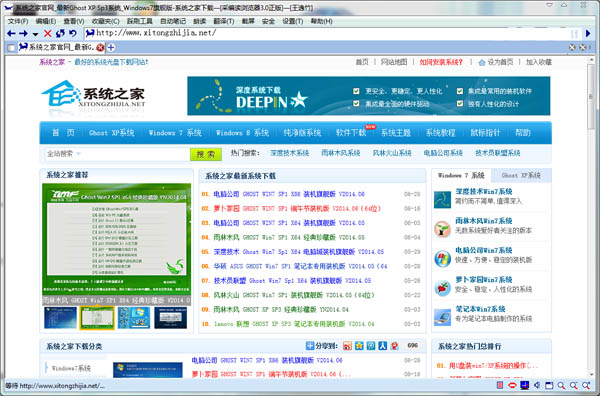Click the green 搜索 button
Image resolution: width=600 pixels, height=396 pixels.
(206, 154)
